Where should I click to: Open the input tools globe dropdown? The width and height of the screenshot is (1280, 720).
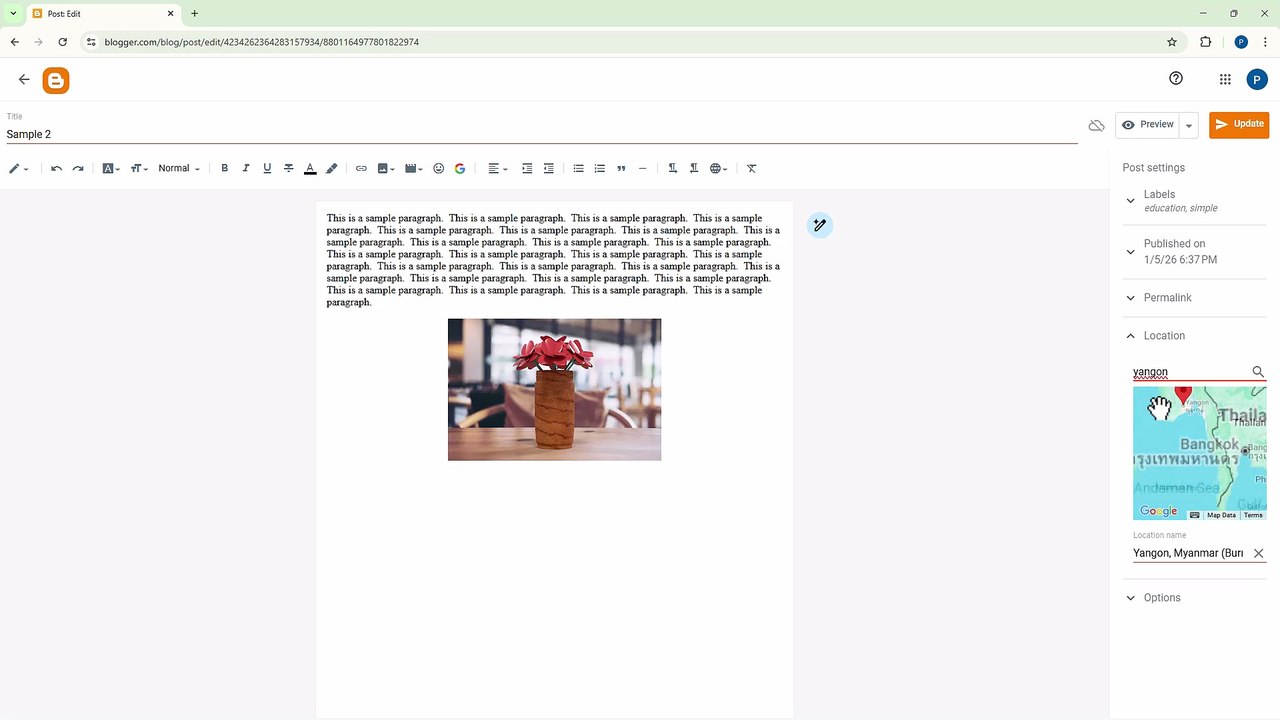(718, 169)
